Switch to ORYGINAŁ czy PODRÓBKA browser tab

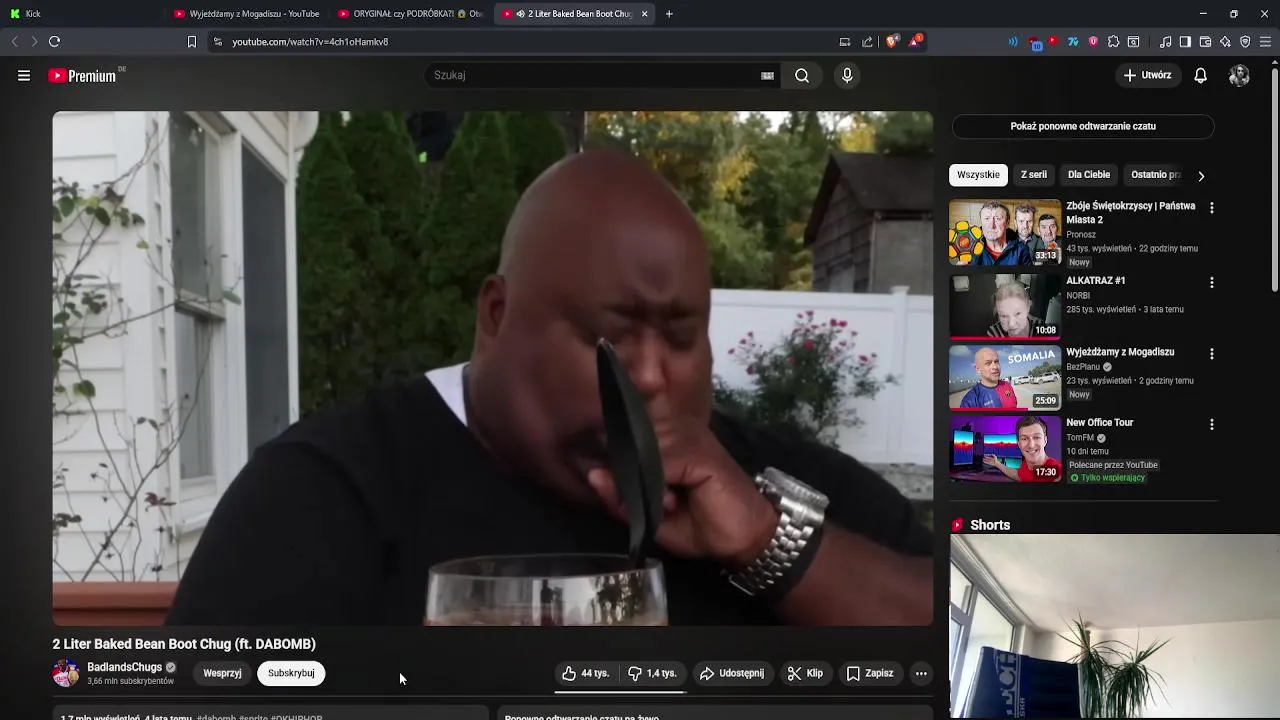pos(411,14)
